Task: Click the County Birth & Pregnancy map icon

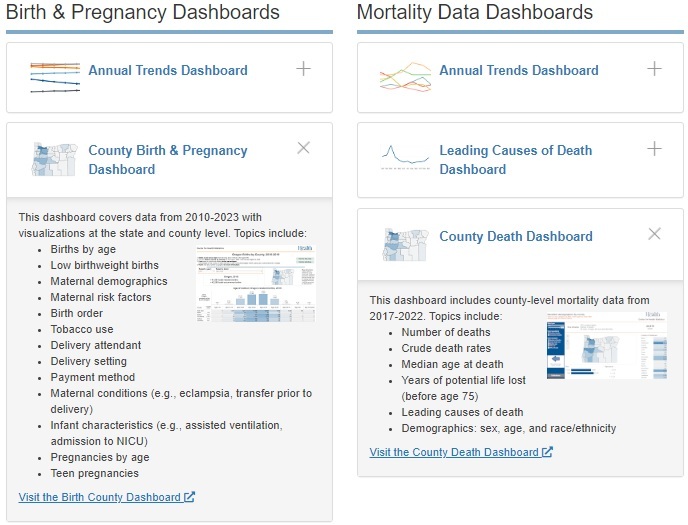Action: pyautogui.click(x=54, y=160)
